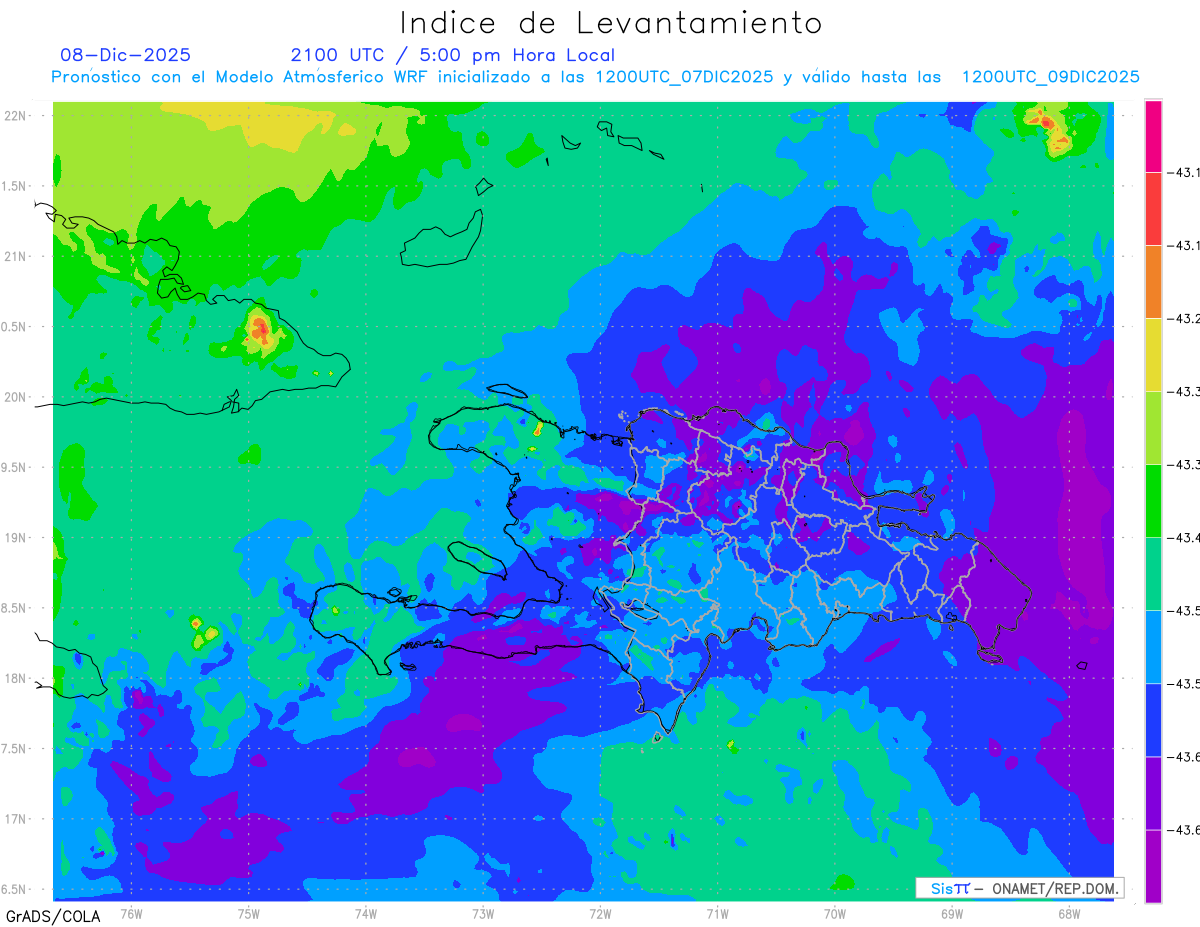
Task: Click the axis label "7.5N"
Action: coord(15,749)
